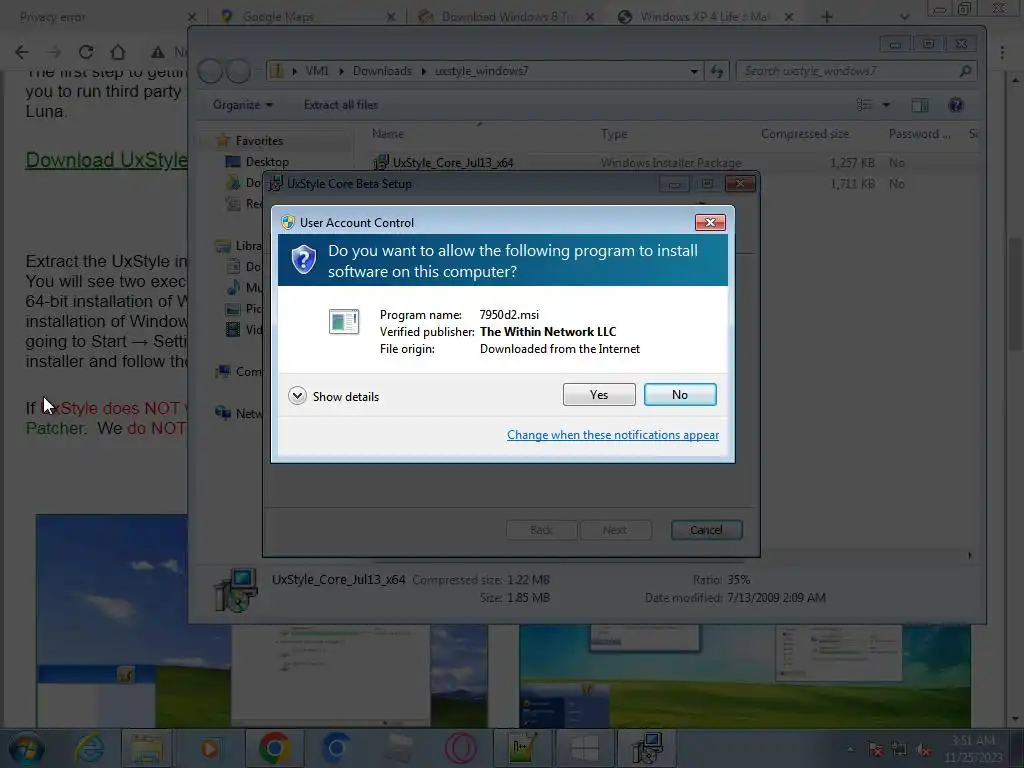Image resolution: width=1024 pixels, height=768 pixels.
Task: Reload the browser page
Action: (86, 52)
